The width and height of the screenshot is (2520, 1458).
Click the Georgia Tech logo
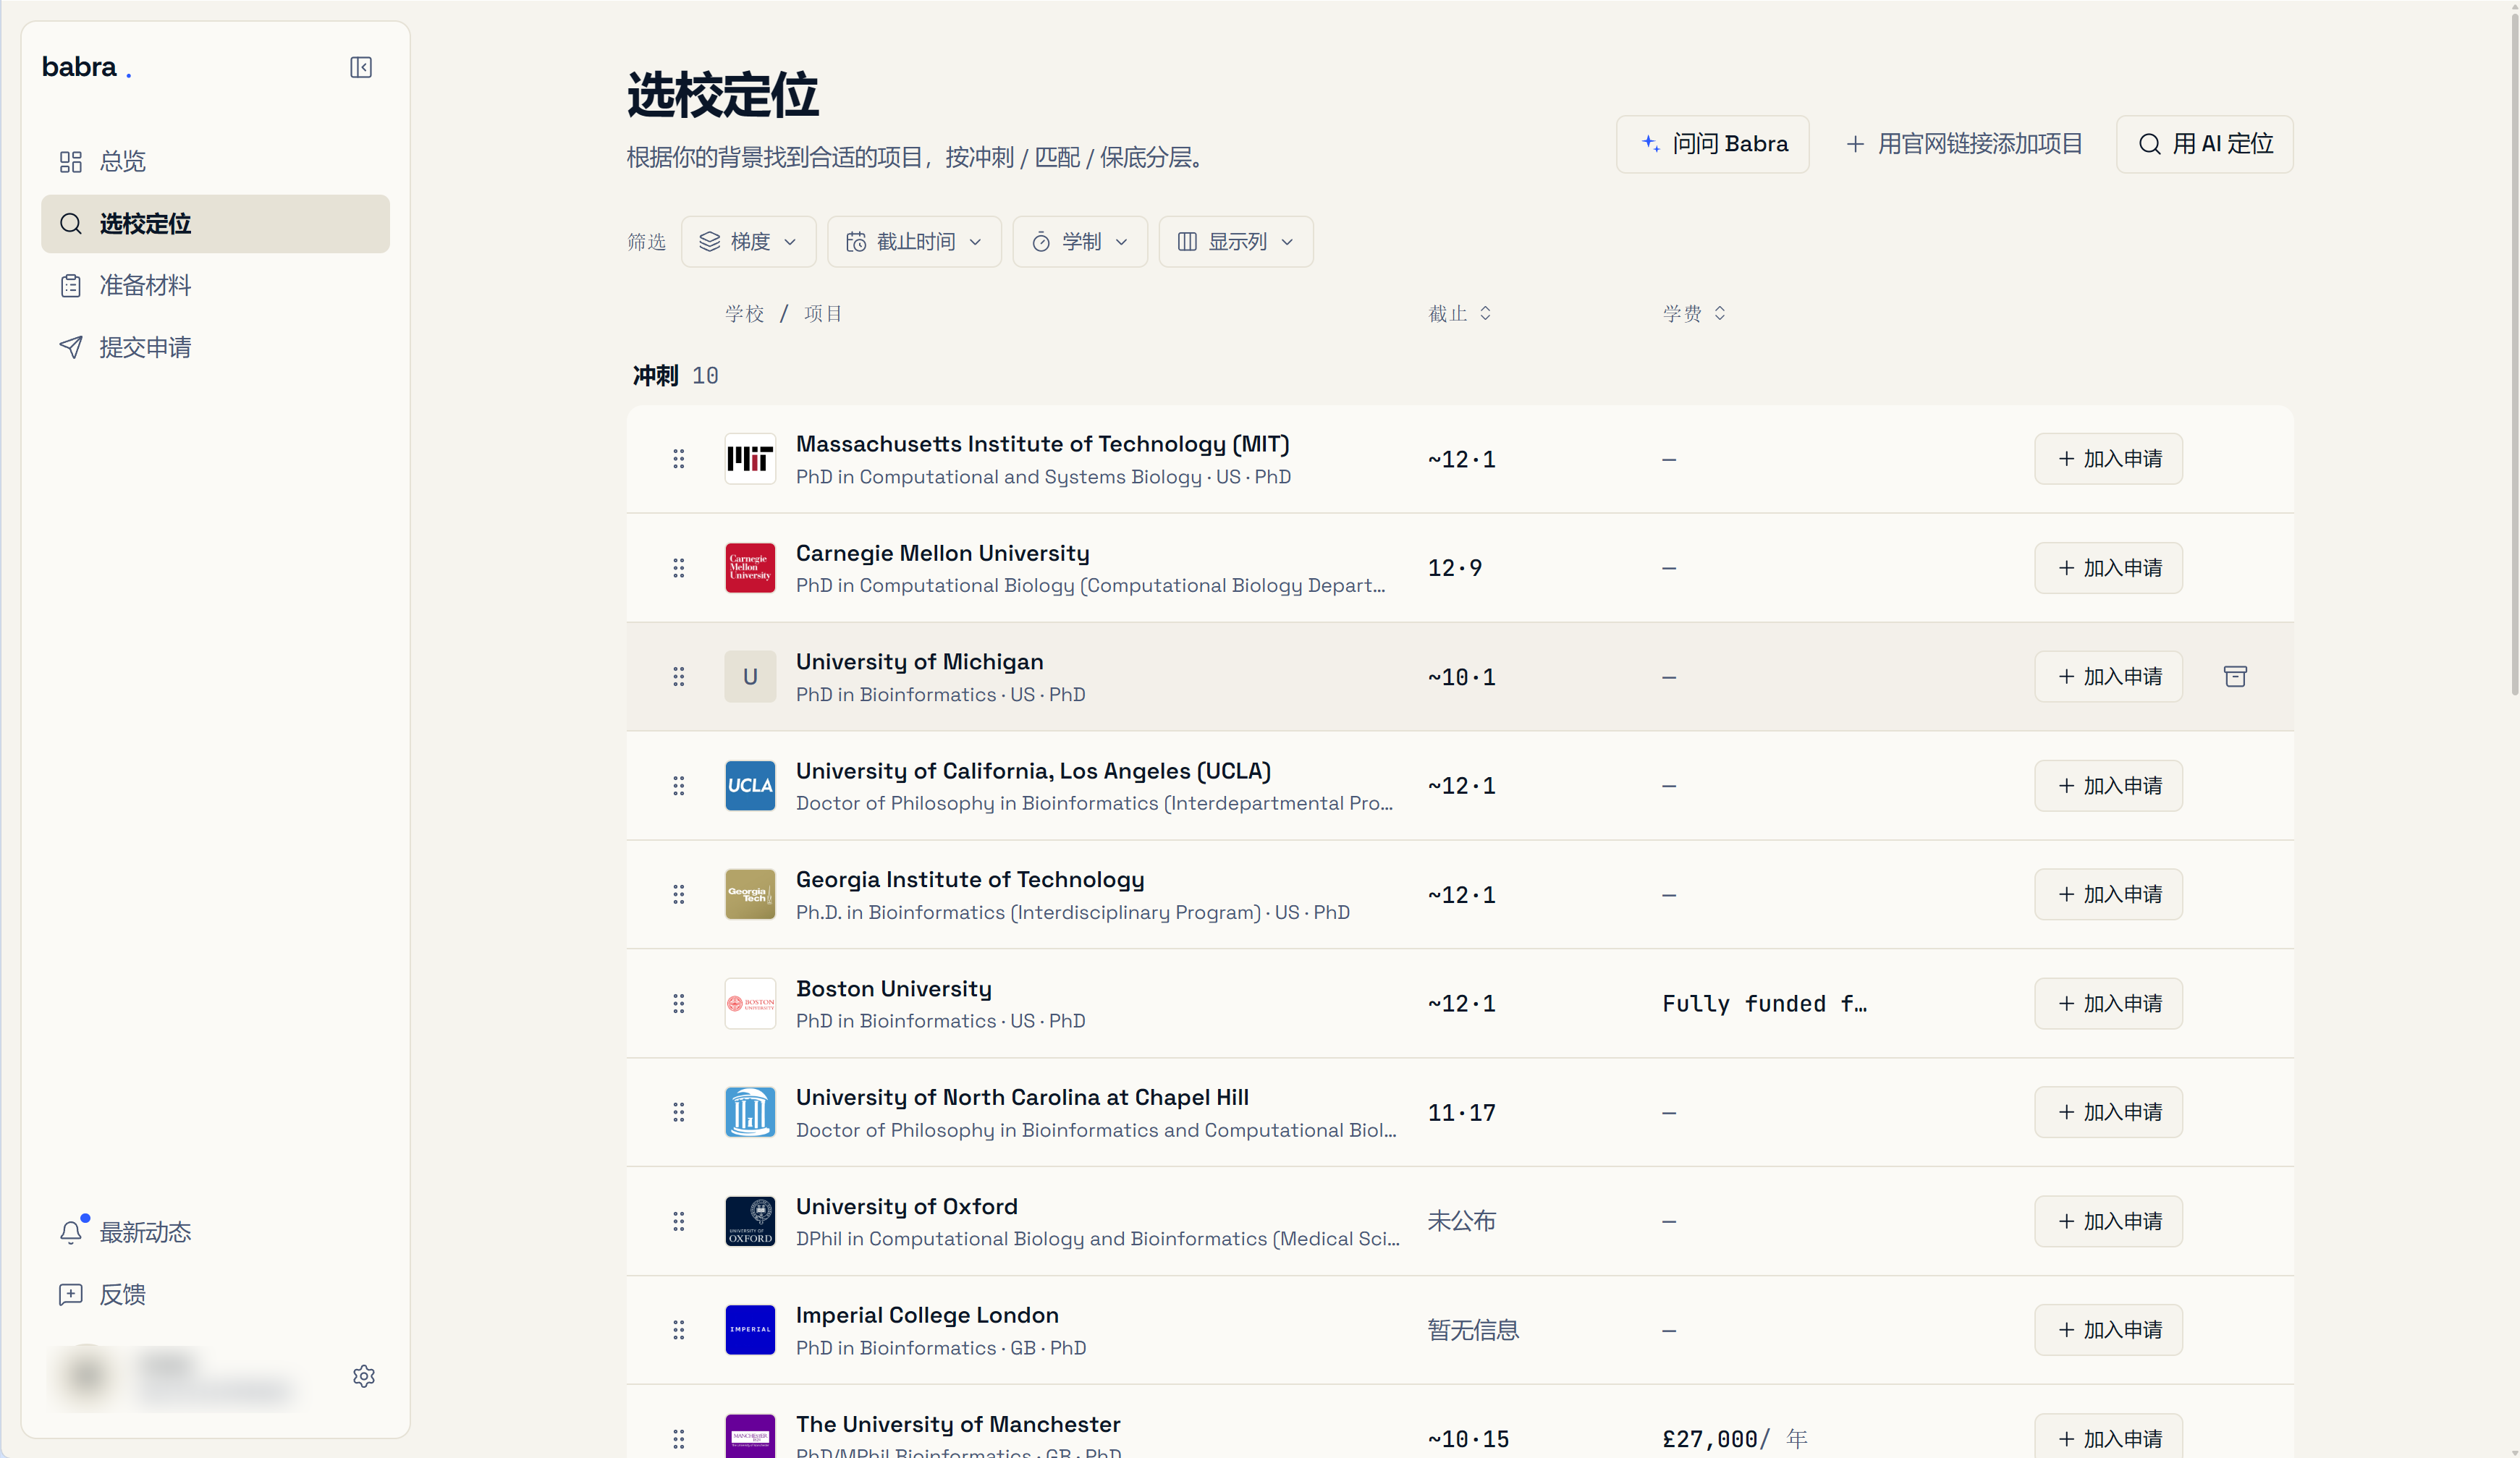[750, 894]
